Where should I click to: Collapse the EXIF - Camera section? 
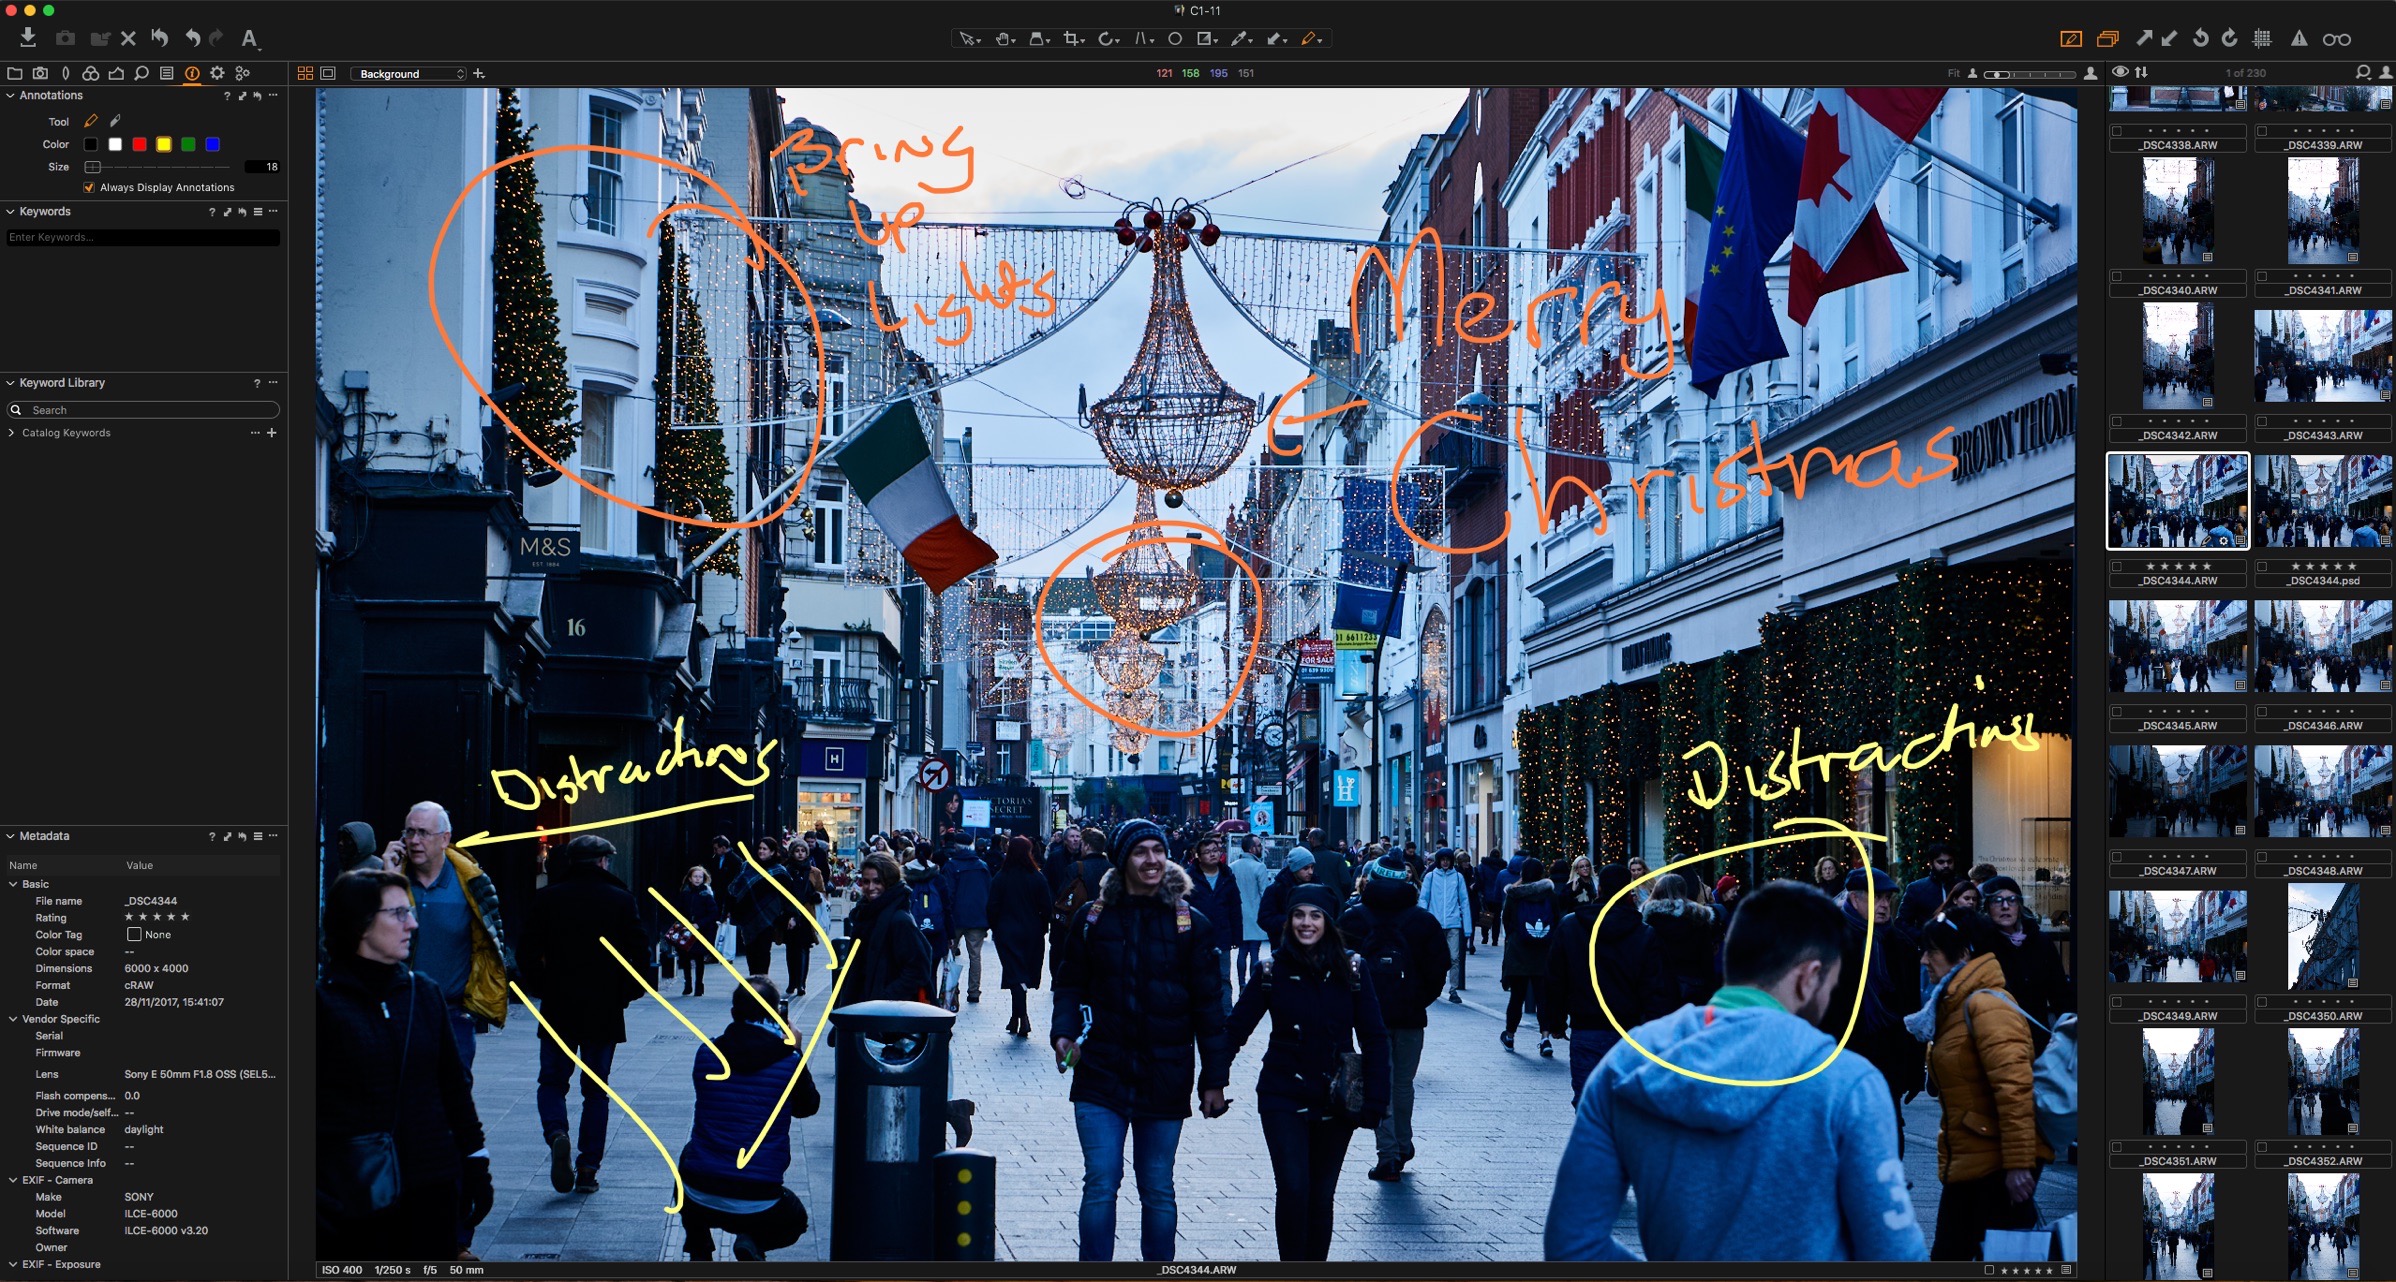(13, 1180)
